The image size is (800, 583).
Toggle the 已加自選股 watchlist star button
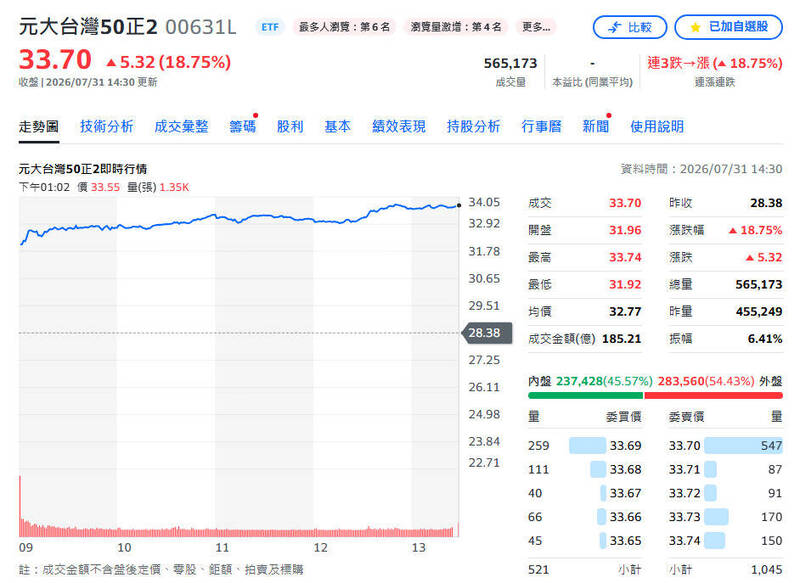(728, 27)
